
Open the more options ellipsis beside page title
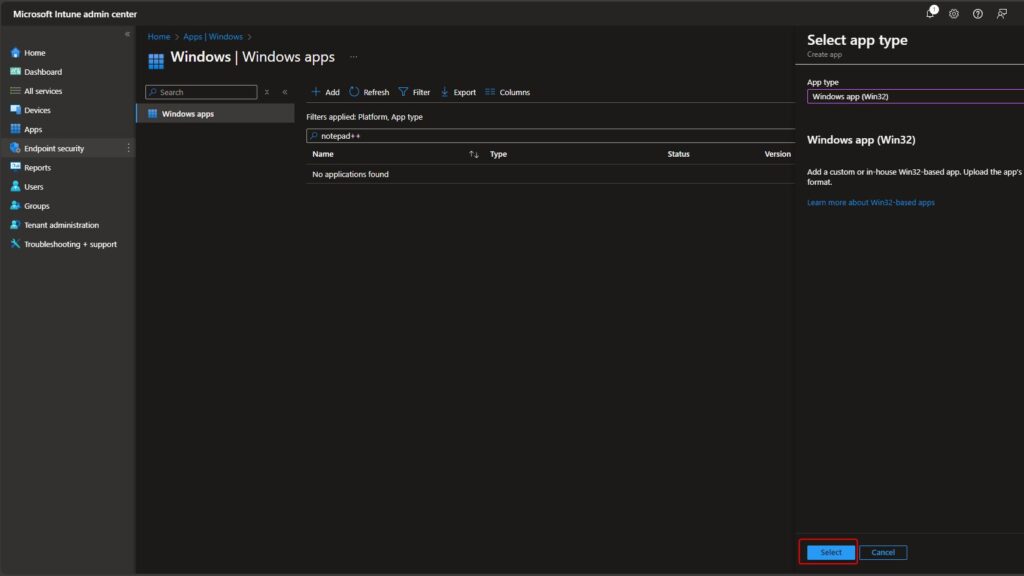pos(353,57)
